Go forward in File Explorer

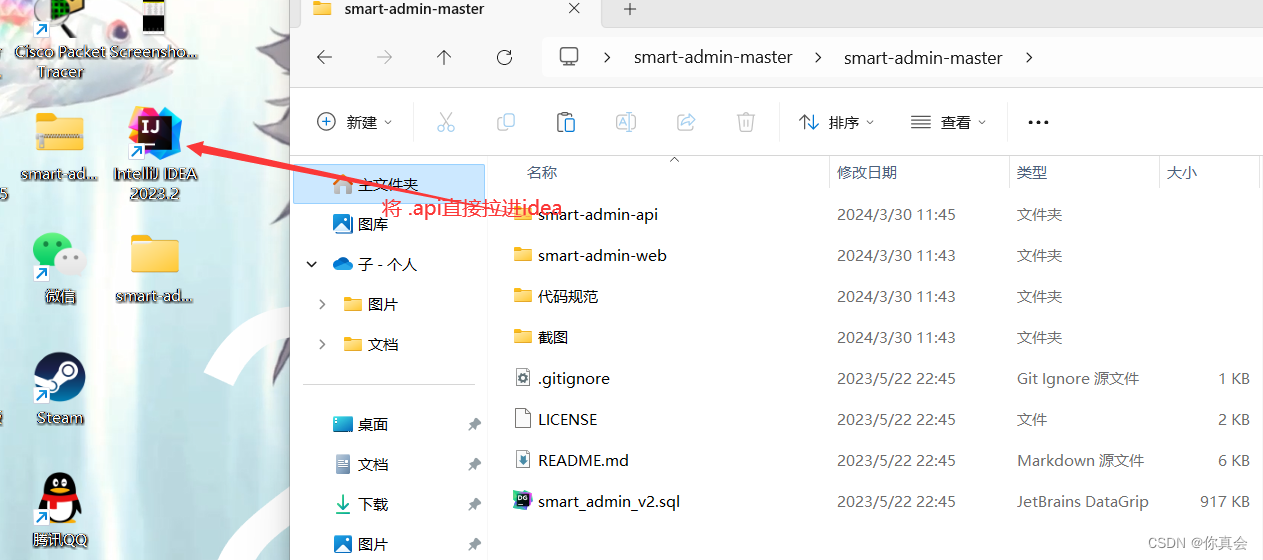[384, 57]
